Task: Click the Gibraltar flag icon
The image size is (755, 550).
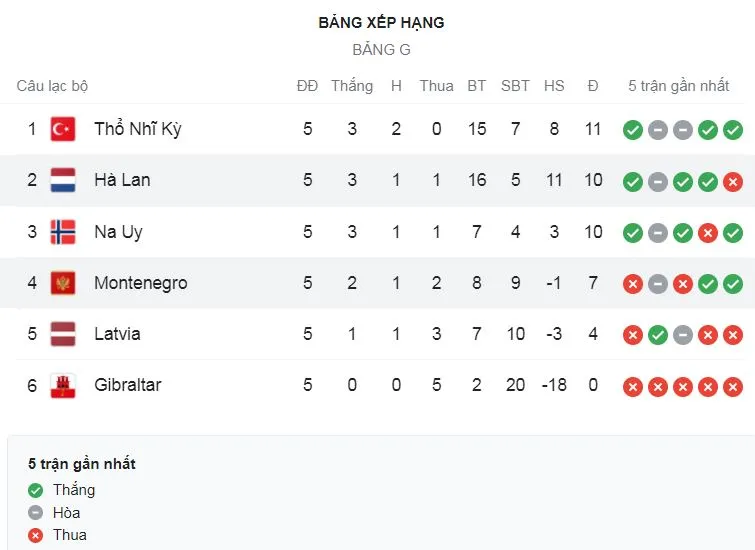Action: [63, 385]
